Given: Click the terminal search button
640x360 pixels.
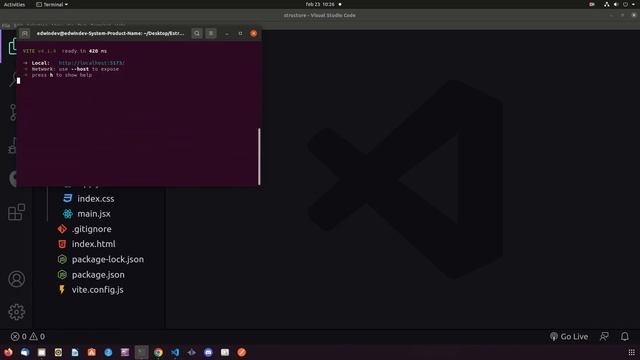Looking at the screenshot, I should [197, 33].
